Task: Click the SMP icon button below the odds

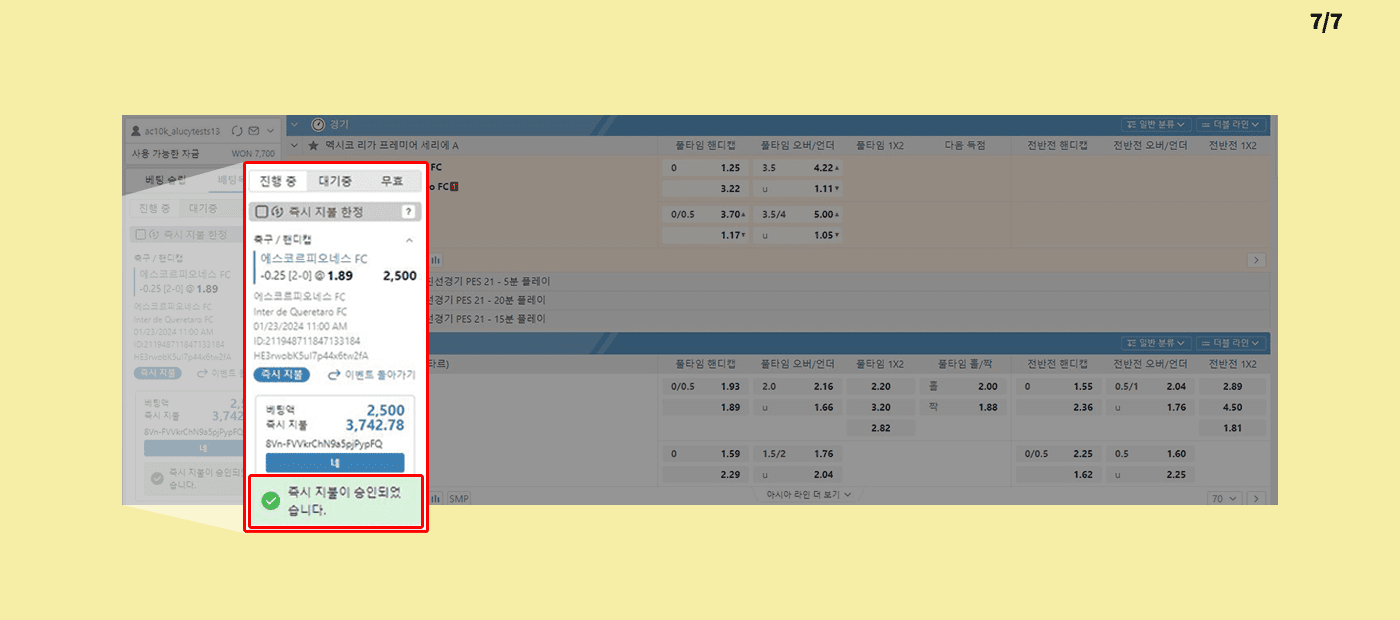Action: [458, 498]
